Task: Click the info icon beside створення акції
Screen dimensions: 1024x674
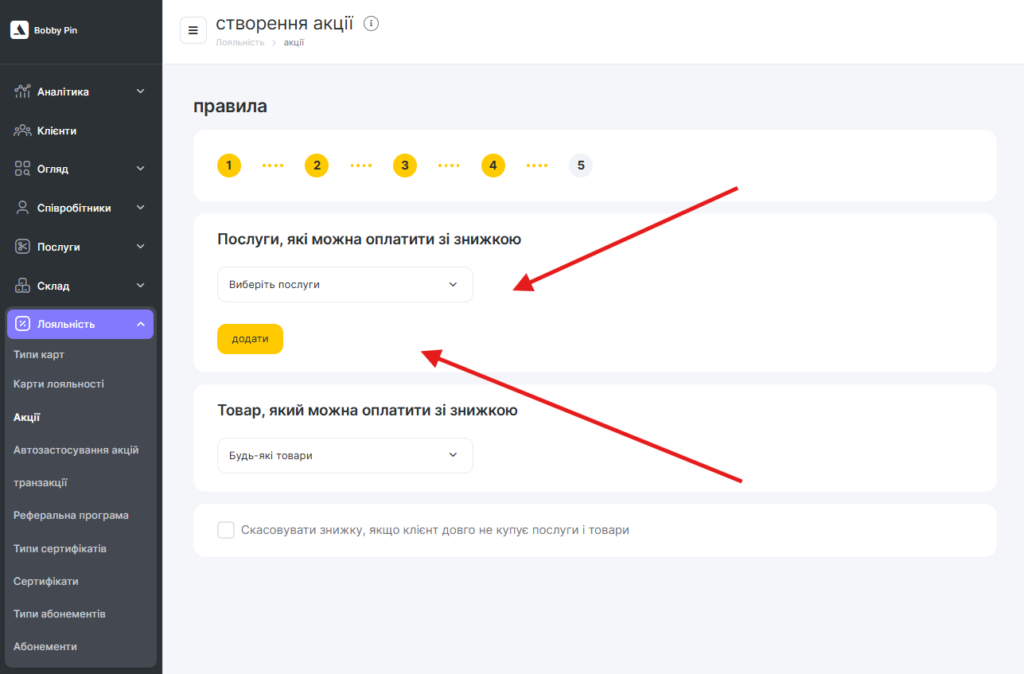Action: [x=371, y=23]
